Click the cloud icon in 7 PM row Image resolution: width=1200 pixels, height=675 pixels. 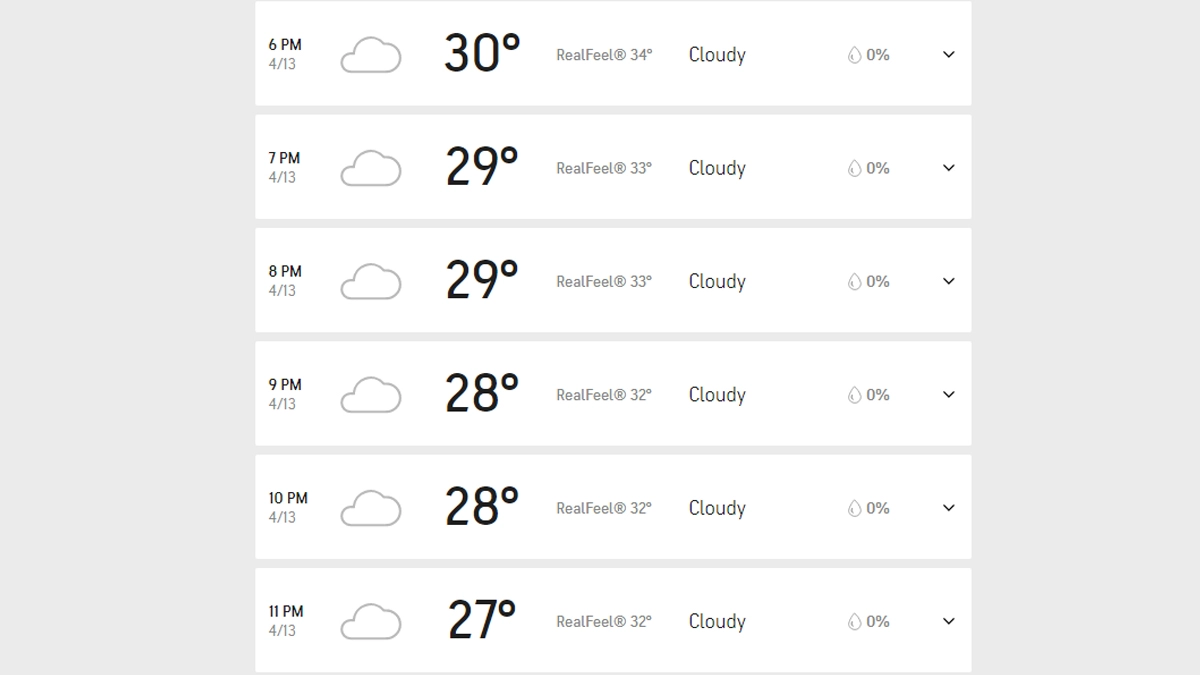(x=371, y=168)
